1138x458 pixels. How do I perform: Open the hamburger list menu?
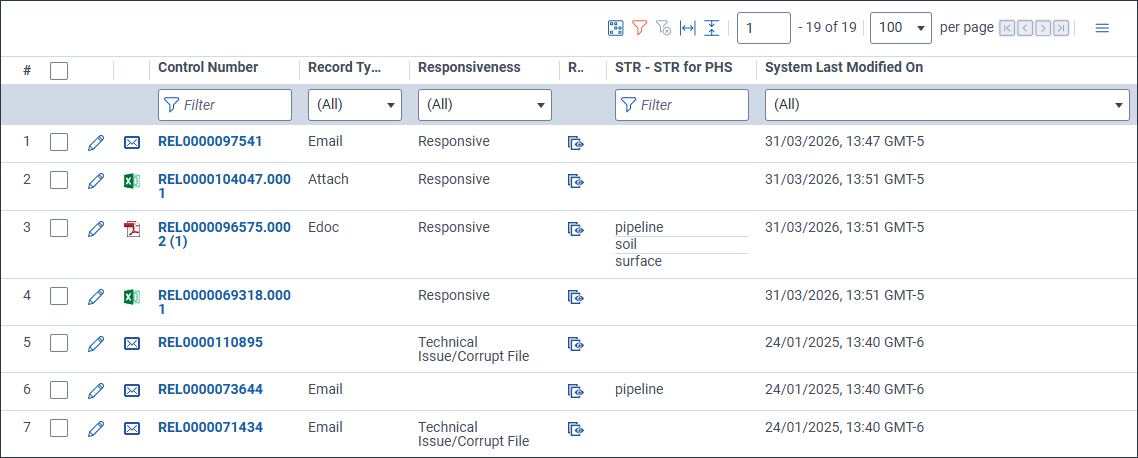click(1102, 28)
